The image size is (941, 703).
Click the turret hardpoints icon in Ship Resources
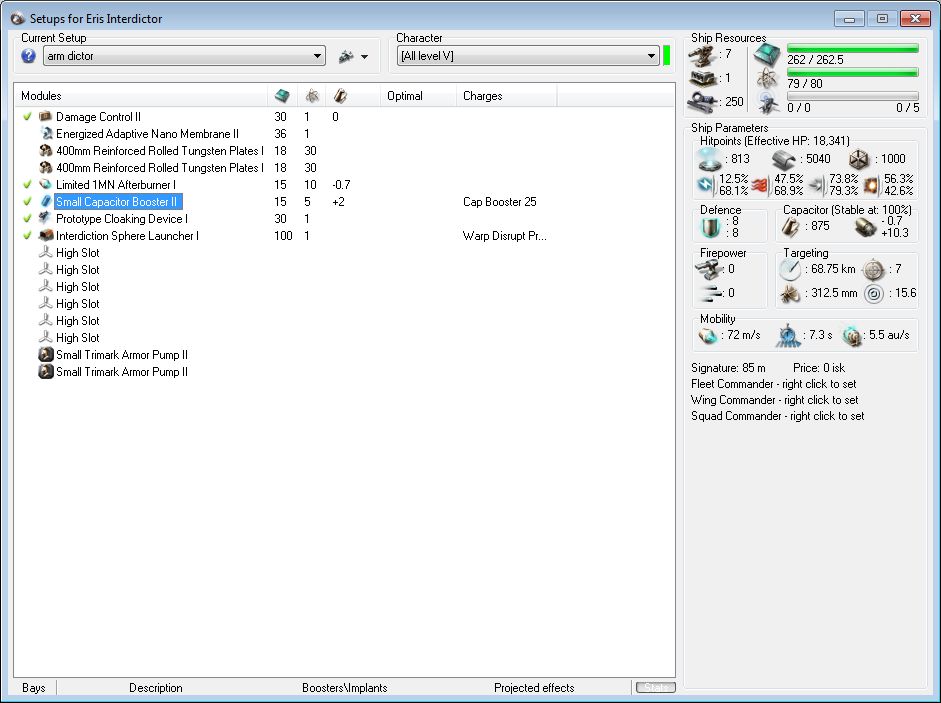[702, 55]
